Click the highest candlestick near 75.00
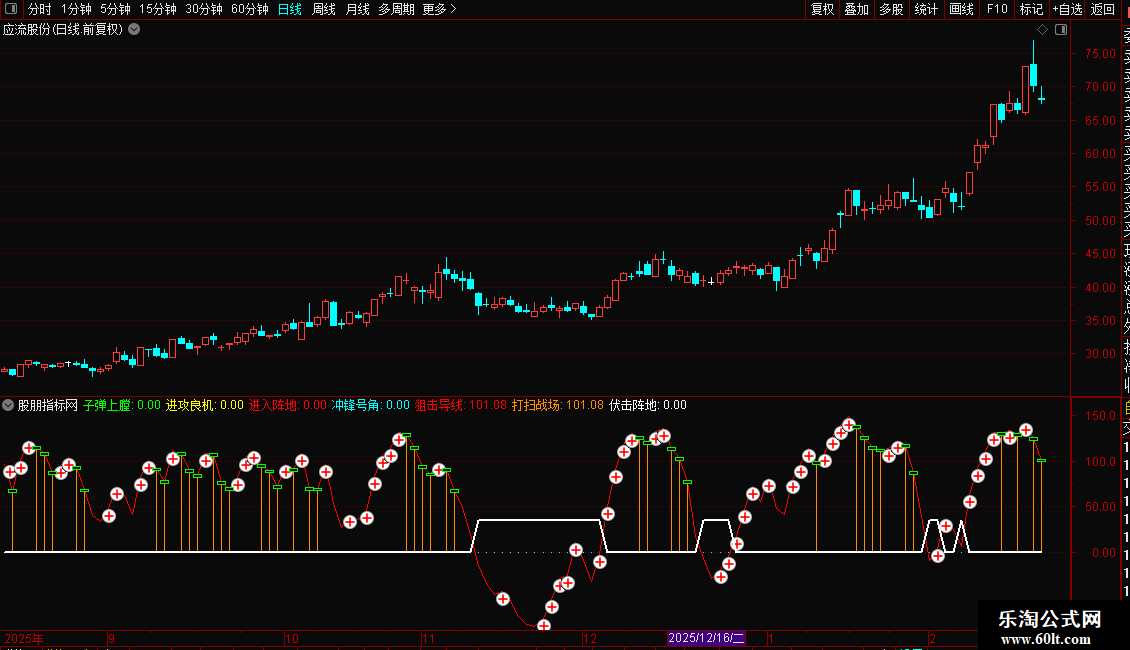Viewport: 1130px width, 650px height. pyautogui.click(x=1033, y=74)
